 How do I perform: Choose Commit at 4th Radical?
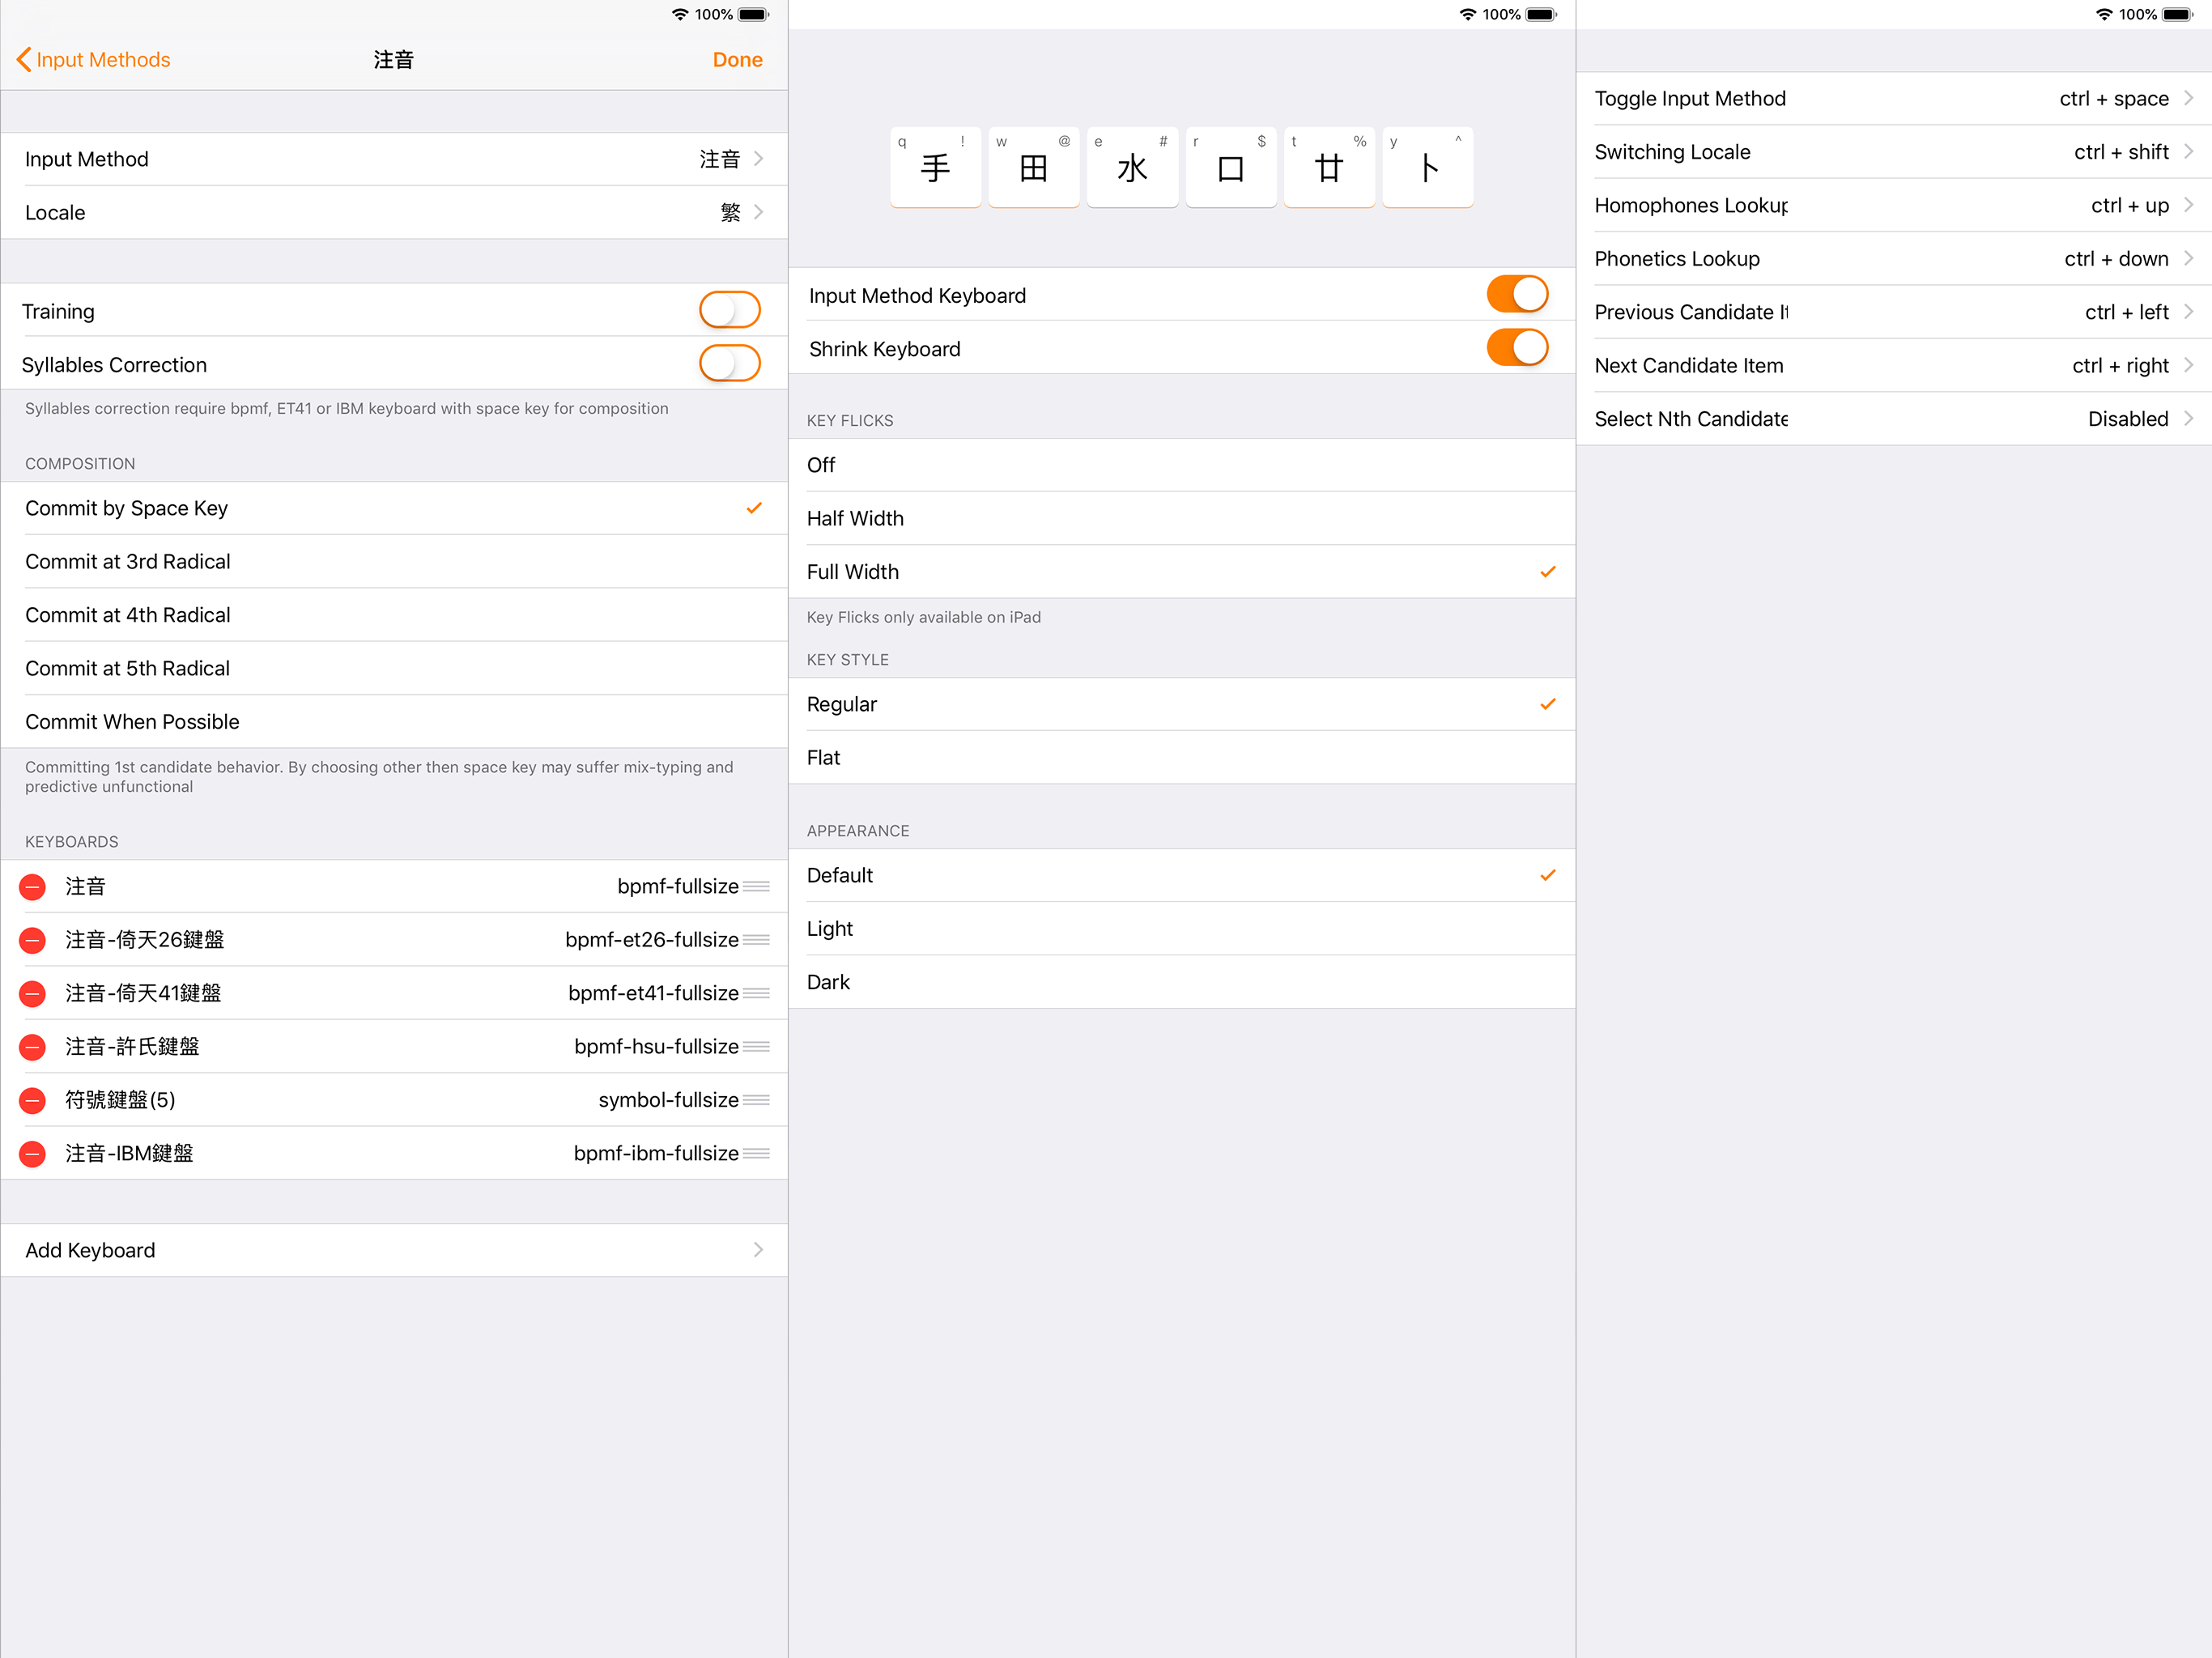[x=394, y=615]
